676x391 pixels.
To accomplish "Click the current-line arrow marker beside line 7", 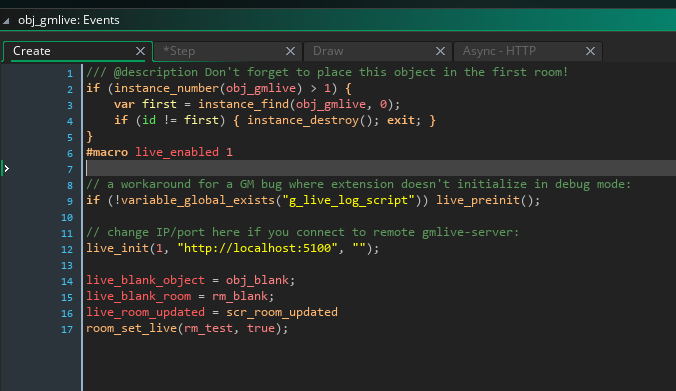I will 6,169.
